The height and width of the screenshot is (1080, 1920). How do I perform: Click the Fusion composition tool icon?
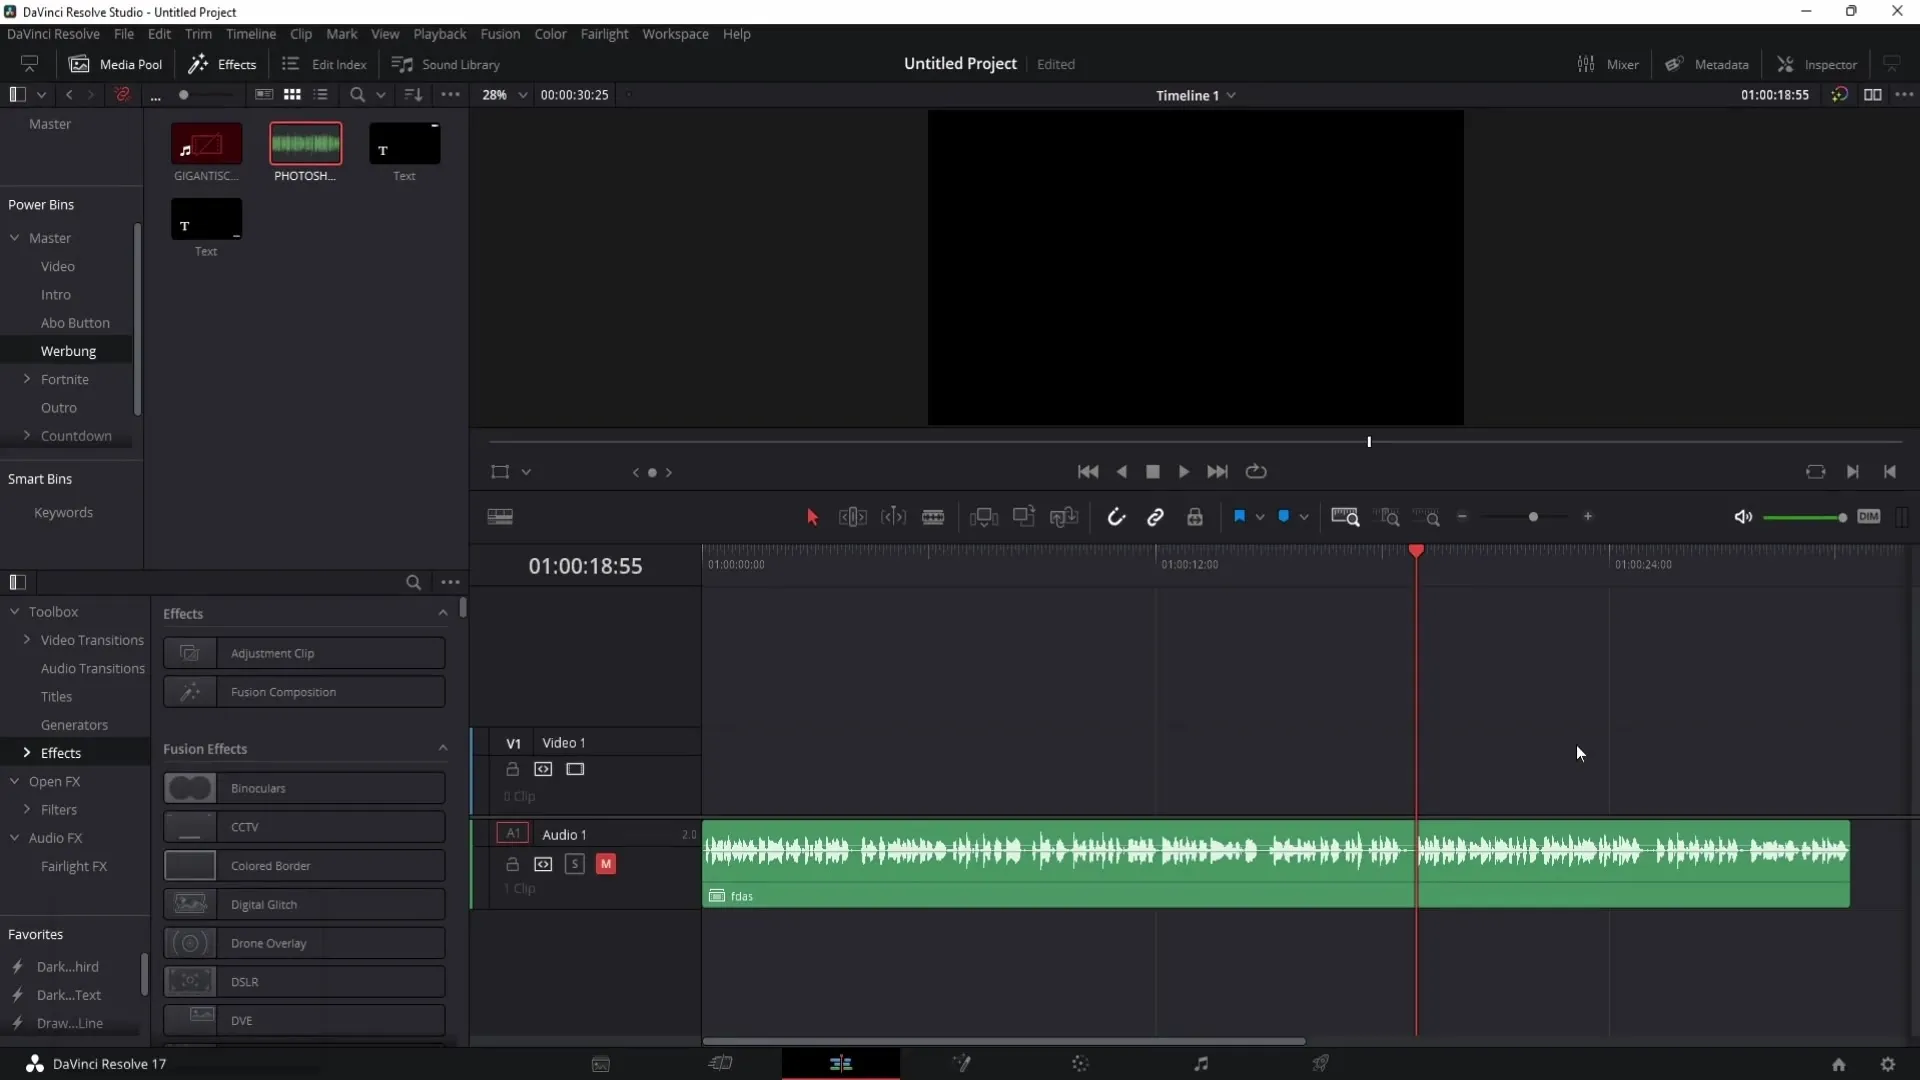pos(191,691)
